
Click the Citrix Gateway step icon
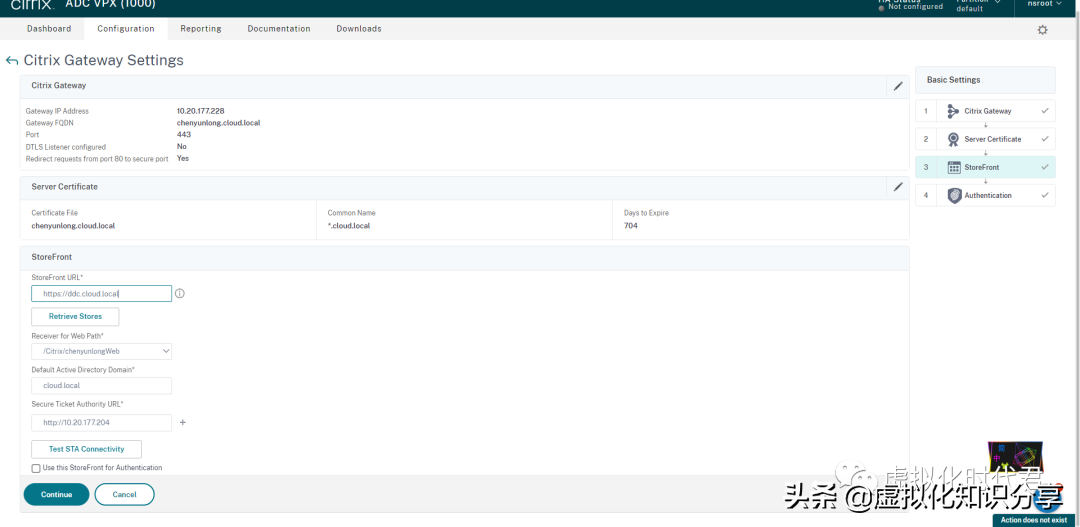point(953,111)
